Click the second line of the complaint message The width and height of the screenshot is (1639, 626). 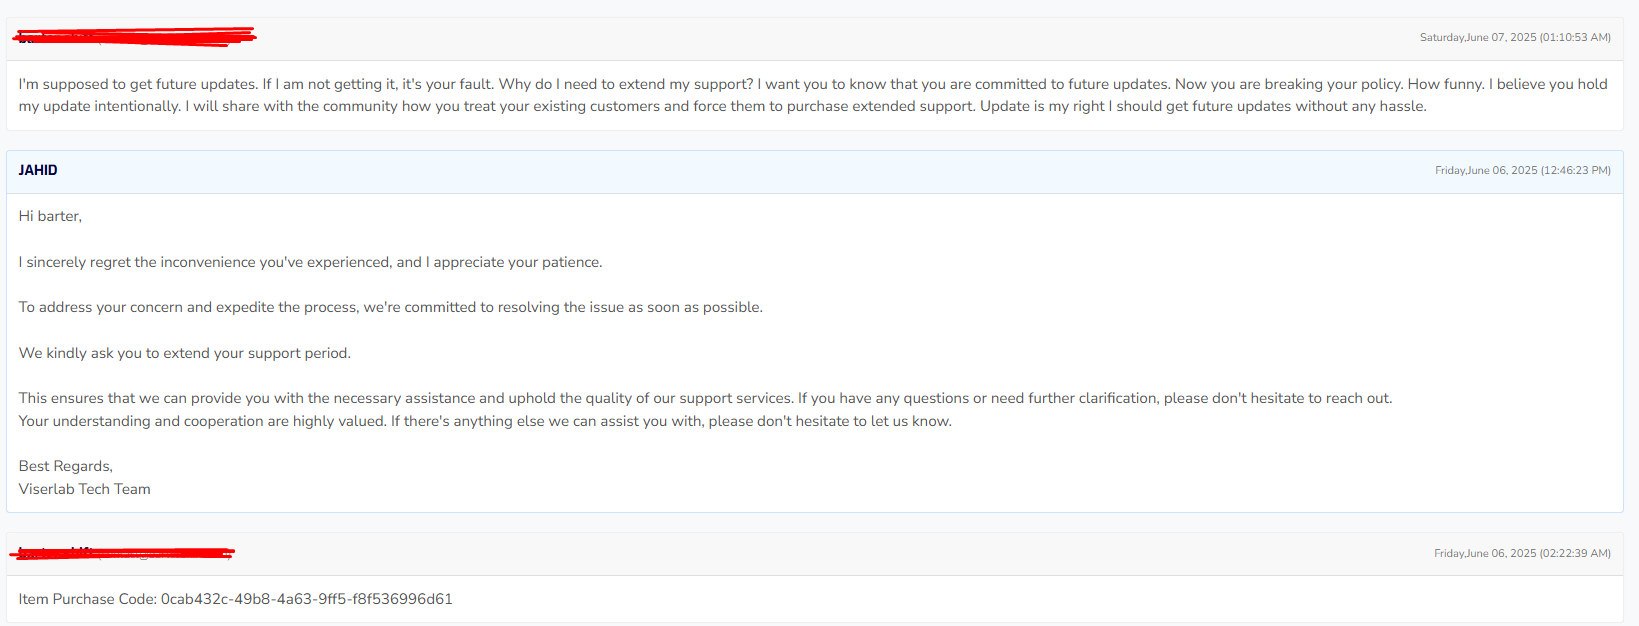click(722, 106)
